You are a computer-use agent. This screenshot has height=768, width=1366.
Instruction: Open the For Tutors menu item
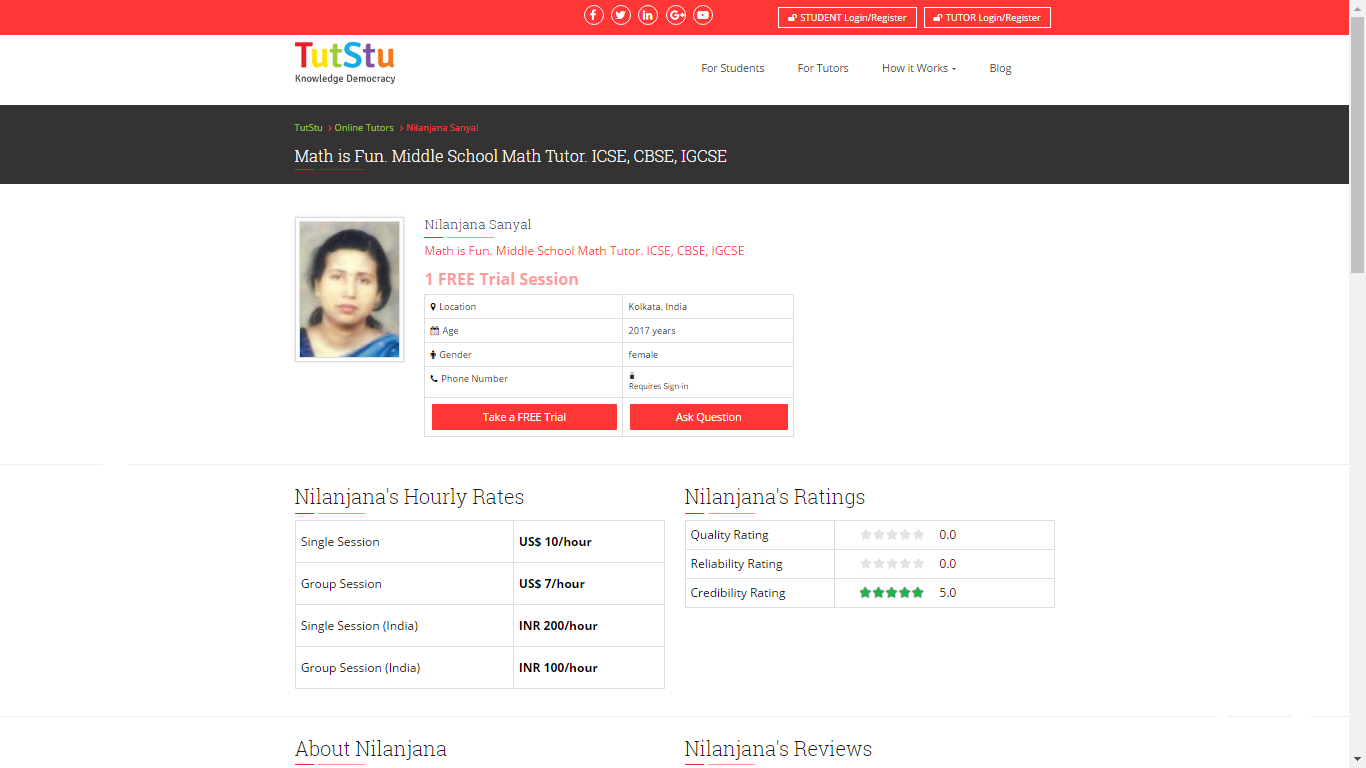822,68
